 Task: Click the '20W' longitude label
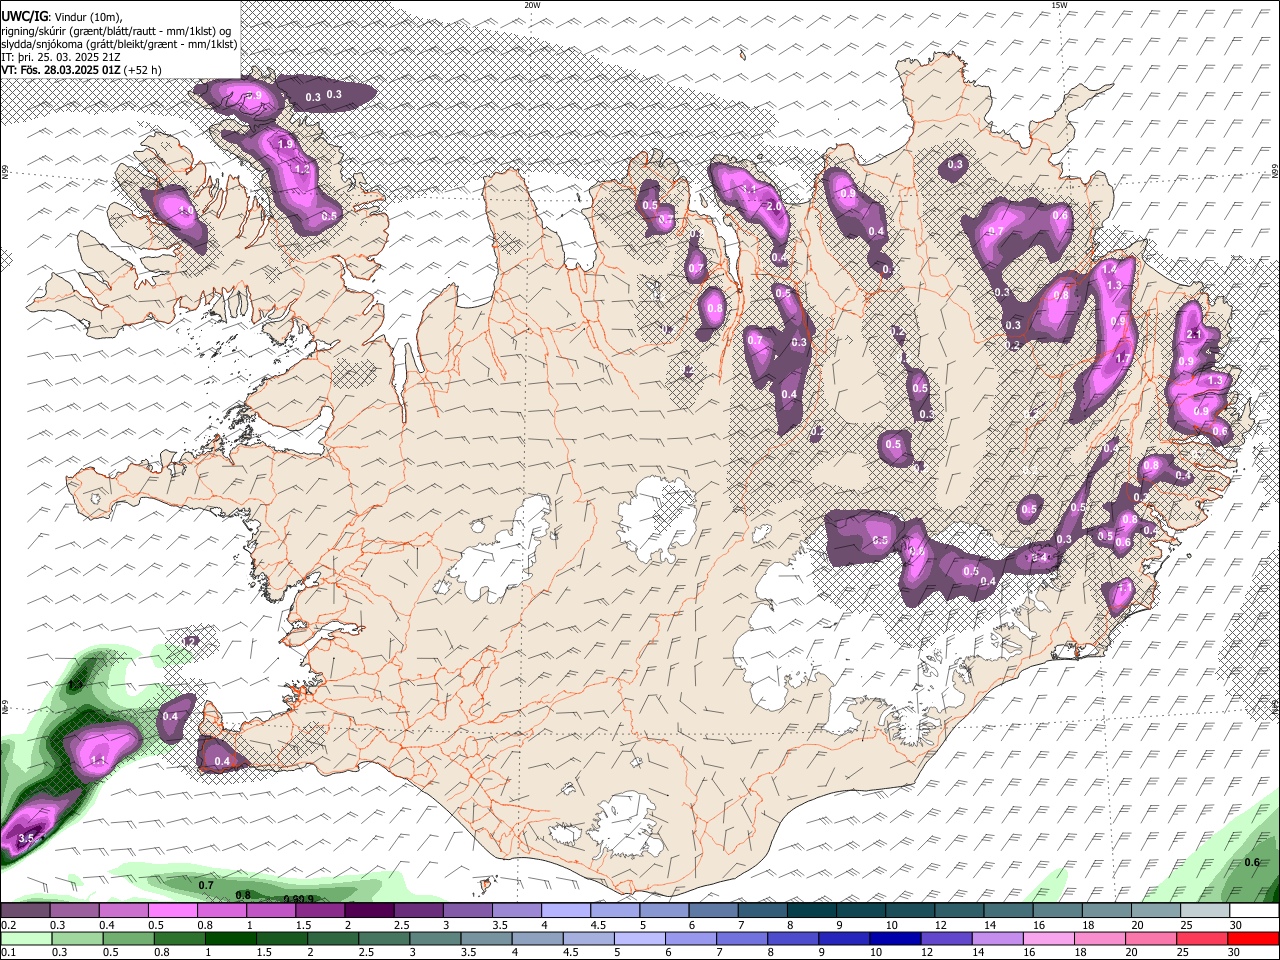coord(533,5)
